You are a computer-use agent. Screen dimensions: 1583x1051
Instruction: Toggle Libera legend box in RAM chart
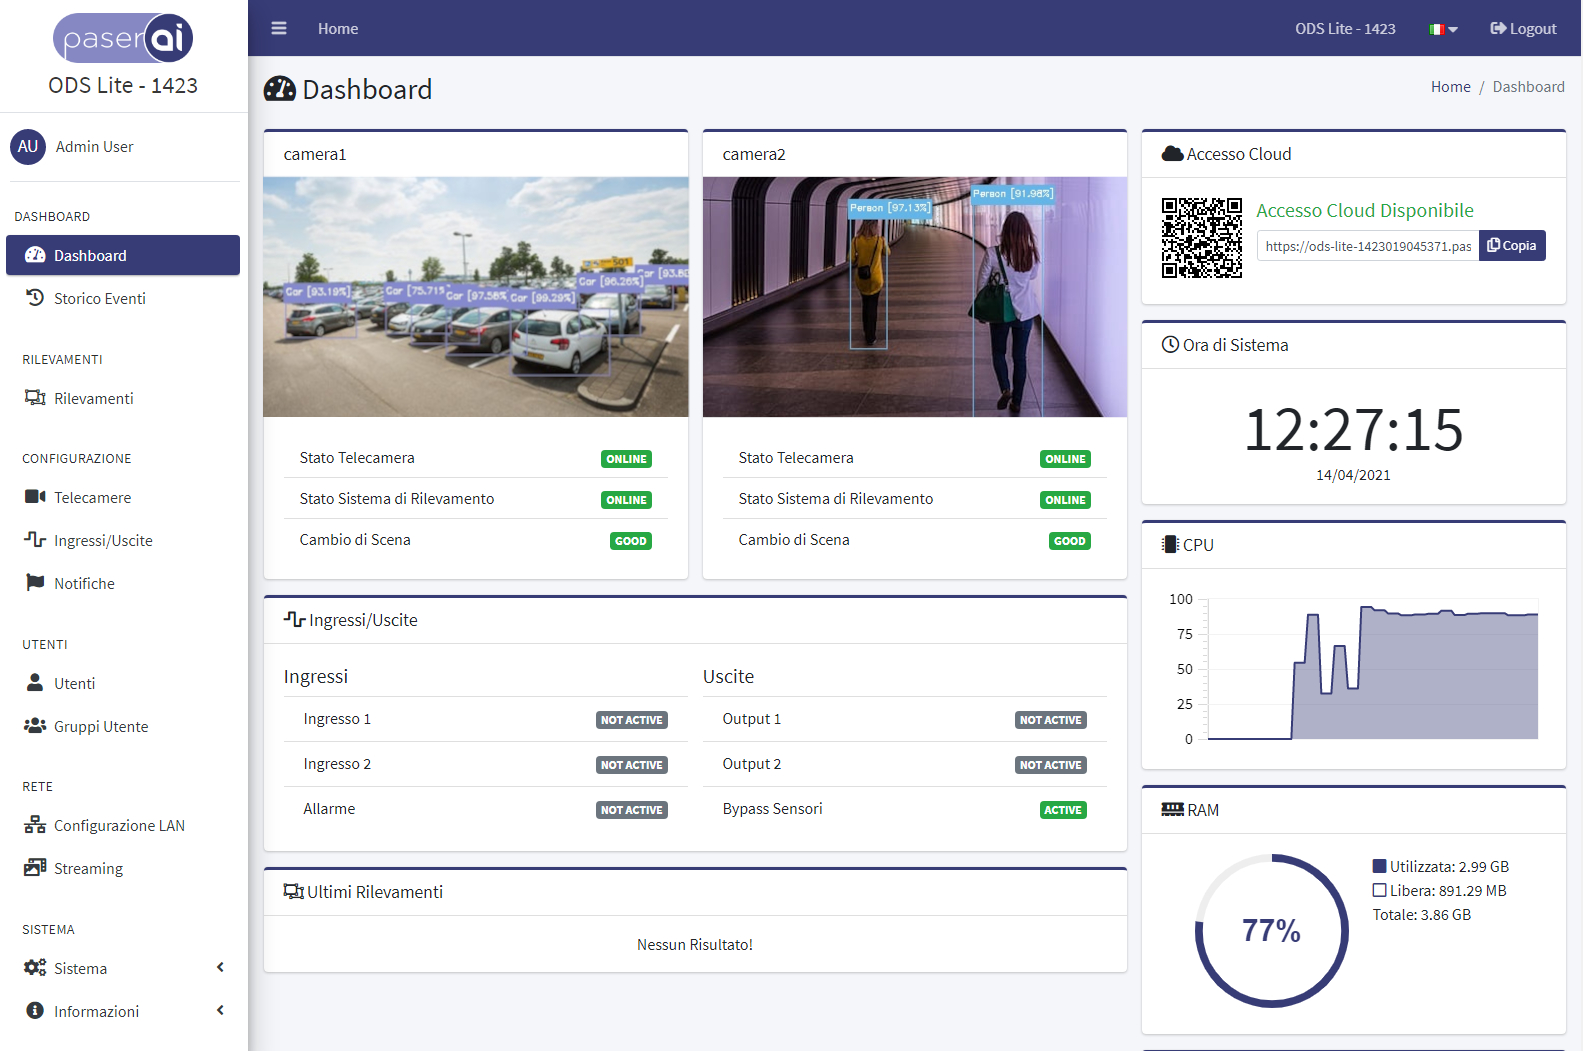1379,891
